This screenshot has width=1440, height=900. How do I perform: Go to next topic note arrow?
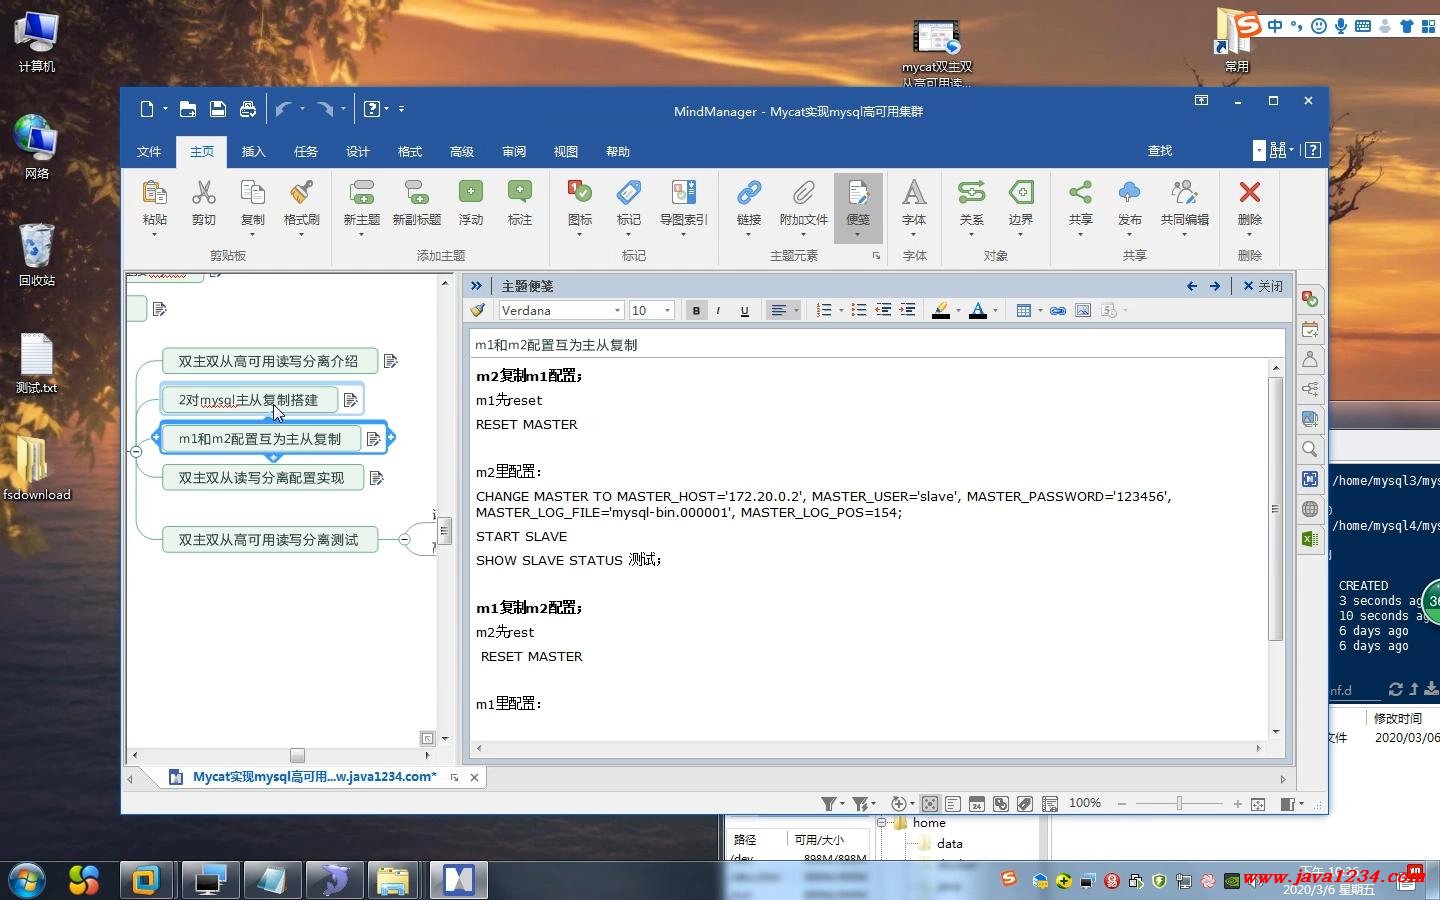pos(1215,286)
